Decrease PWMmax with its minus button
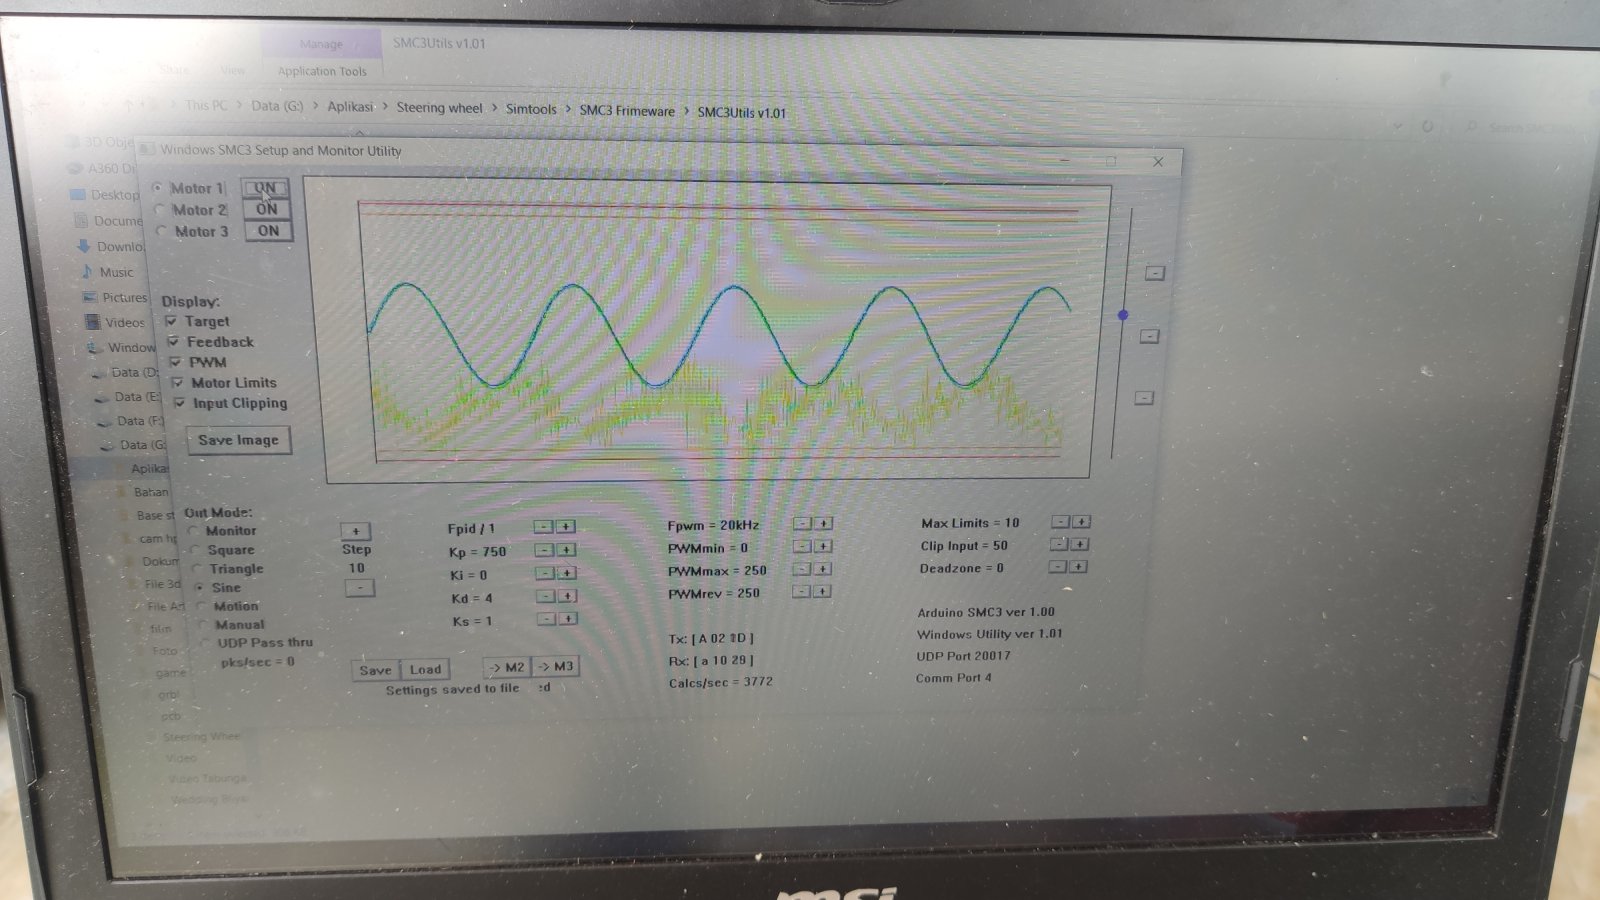 pyautogui.click(x=802, y=569)
